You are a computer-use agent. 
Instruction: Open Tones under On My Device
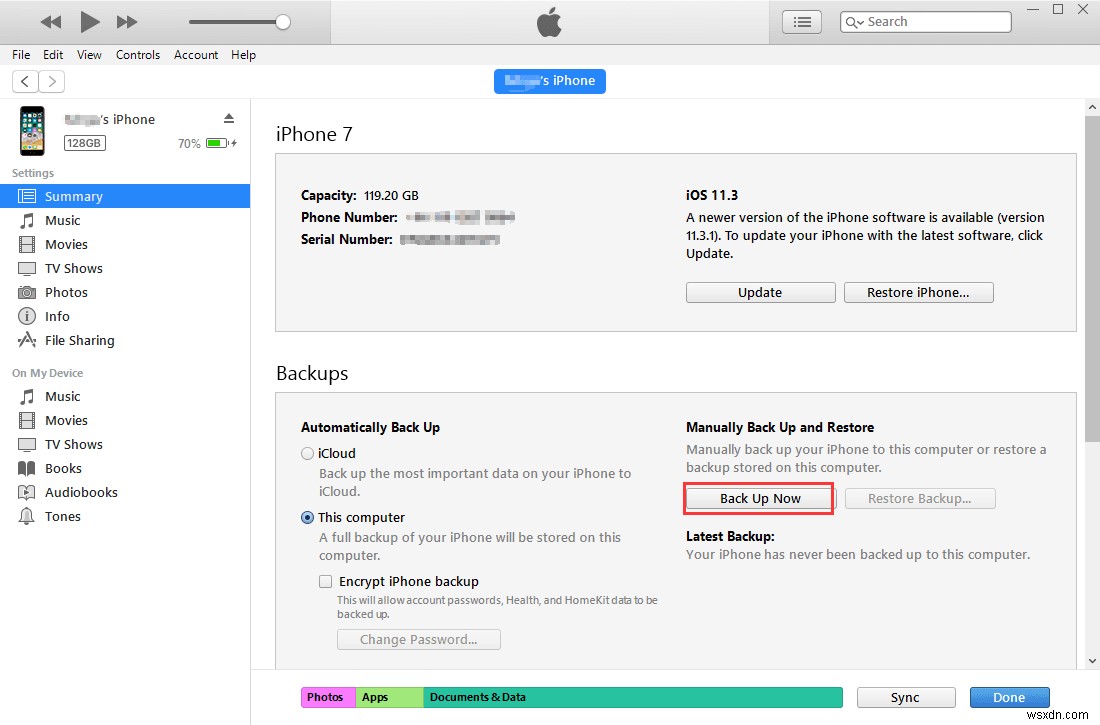61,516
